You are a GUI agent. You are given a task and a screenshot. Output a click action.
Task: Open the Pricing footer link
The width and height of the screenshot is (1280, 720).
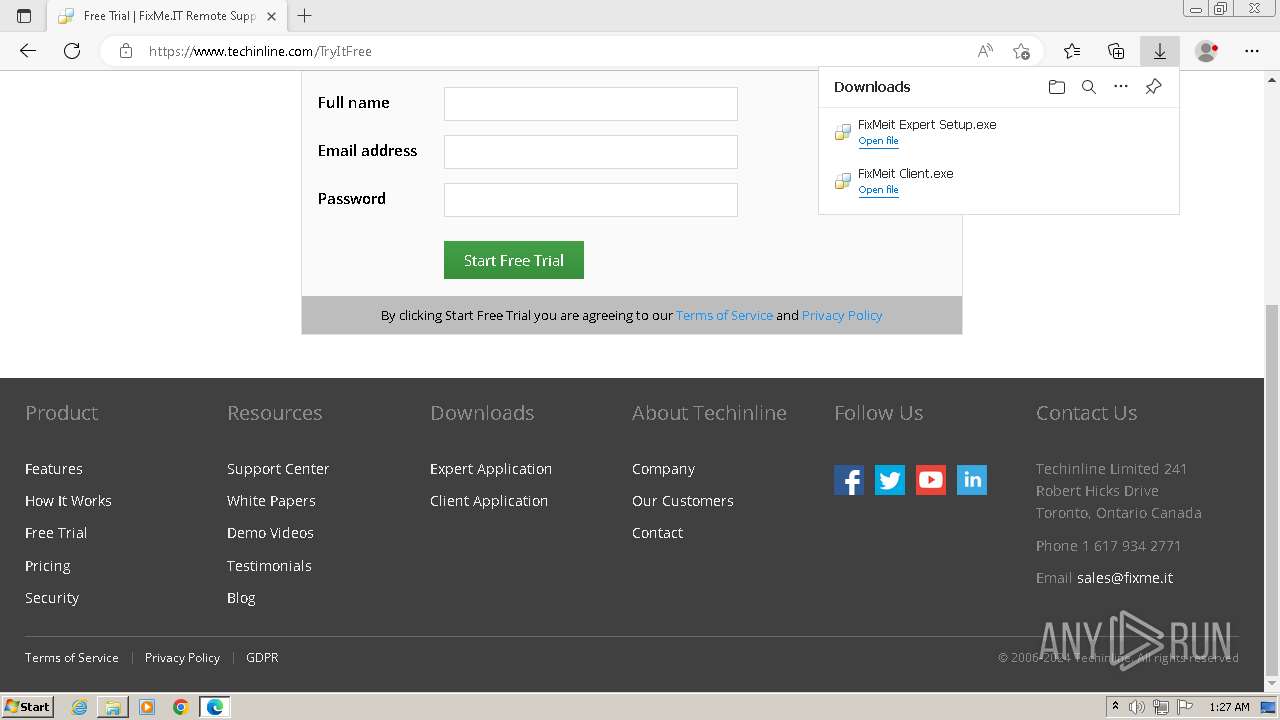click(47, 566)
